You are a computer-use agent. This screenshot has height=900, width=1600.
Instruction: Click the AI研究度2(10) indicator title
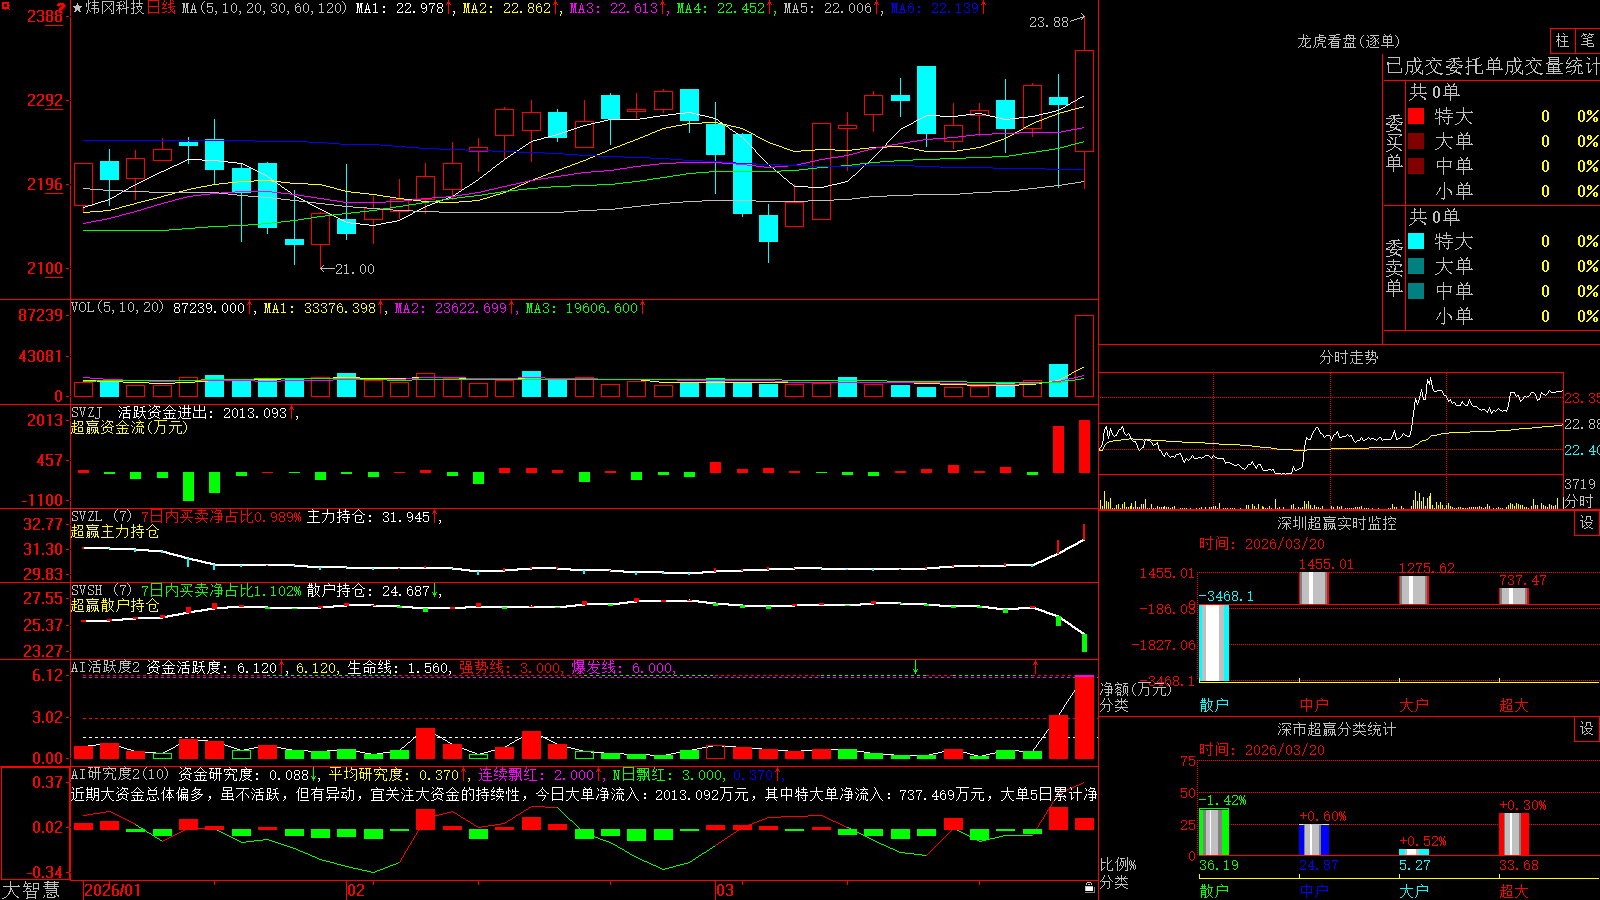pyautogui.click(x=120, y=774)
